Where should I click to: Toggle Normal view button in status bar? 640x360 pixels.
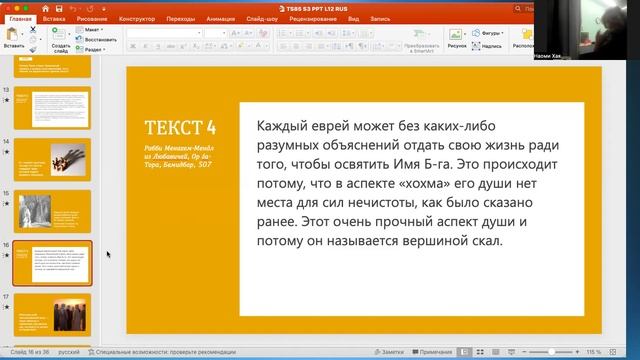(x=464, y=352)
